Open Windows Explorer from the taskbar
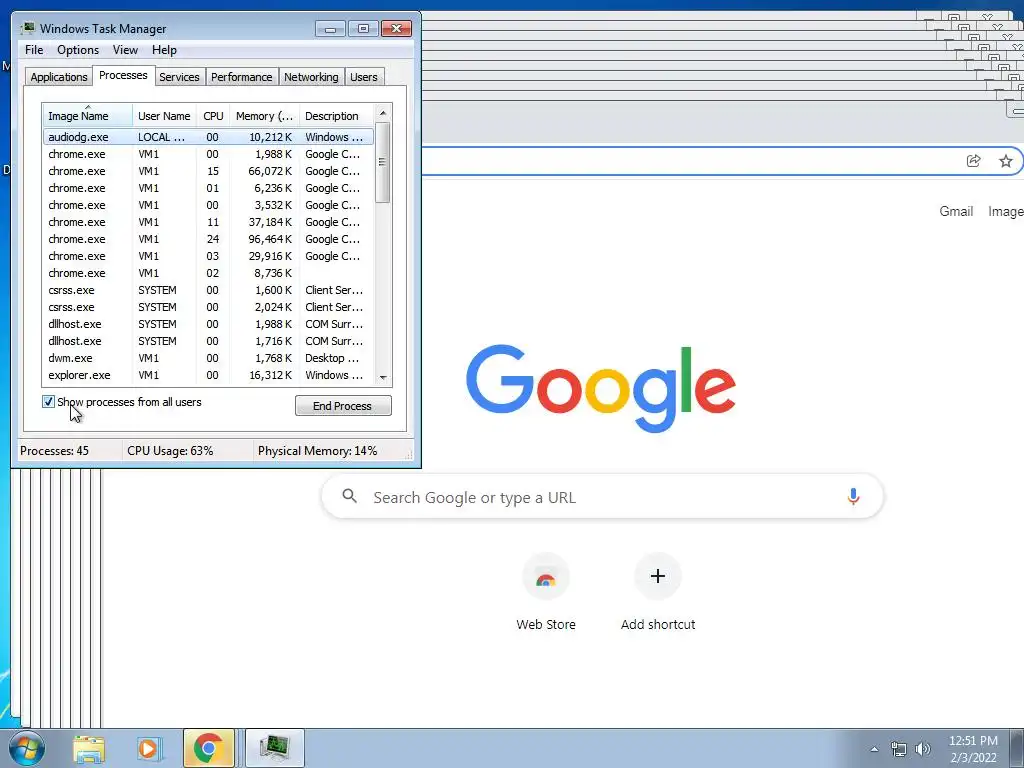 [89, 748]
